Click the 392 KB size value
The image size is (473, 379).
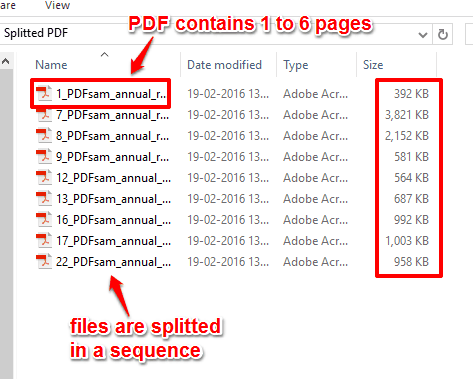411,94
